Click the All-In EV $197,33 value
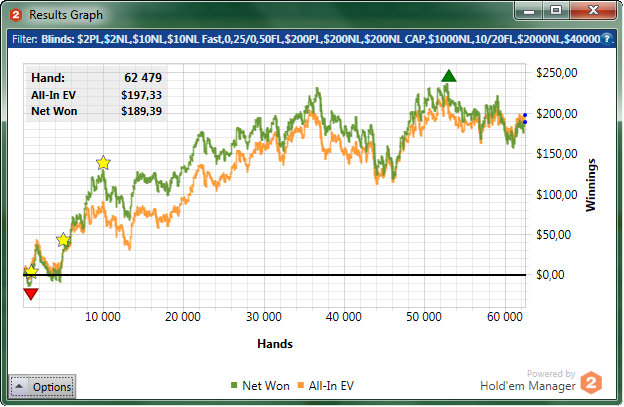This screenshot has width=624, height=407. [141, 95]
